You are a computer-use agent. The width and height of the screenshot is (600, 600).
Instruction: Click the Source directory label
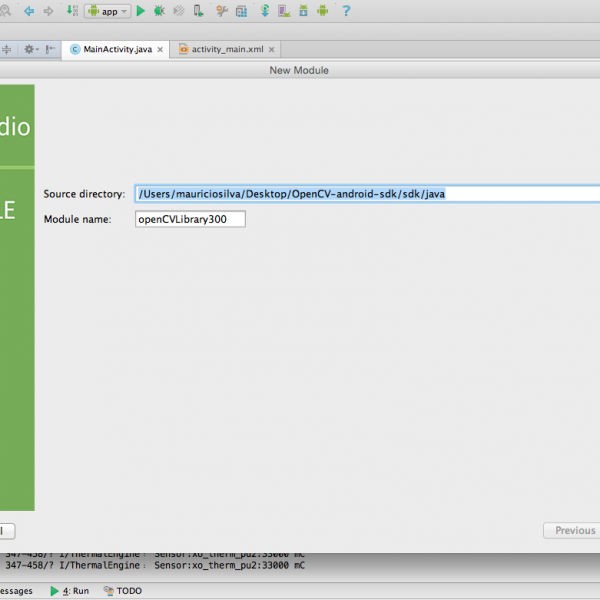tap(84, 194)
